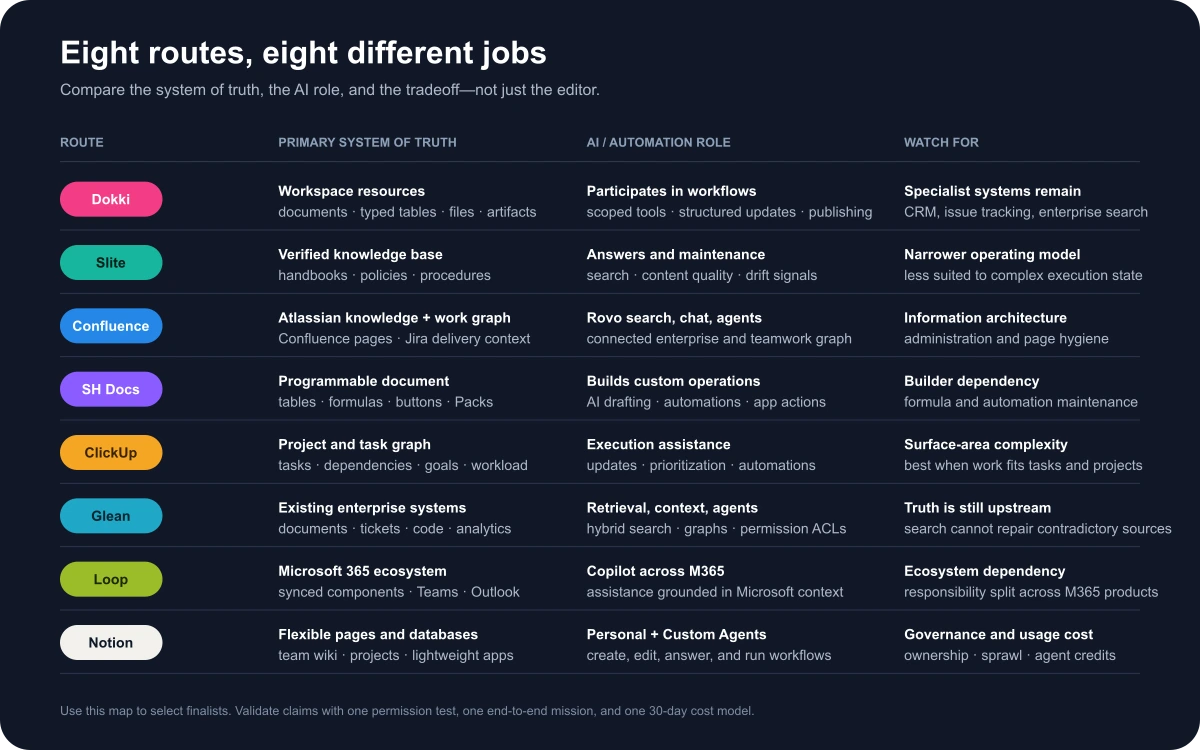Select 'Copilot across M365' text
The image size is (1200, 750).
click(655, 571)
